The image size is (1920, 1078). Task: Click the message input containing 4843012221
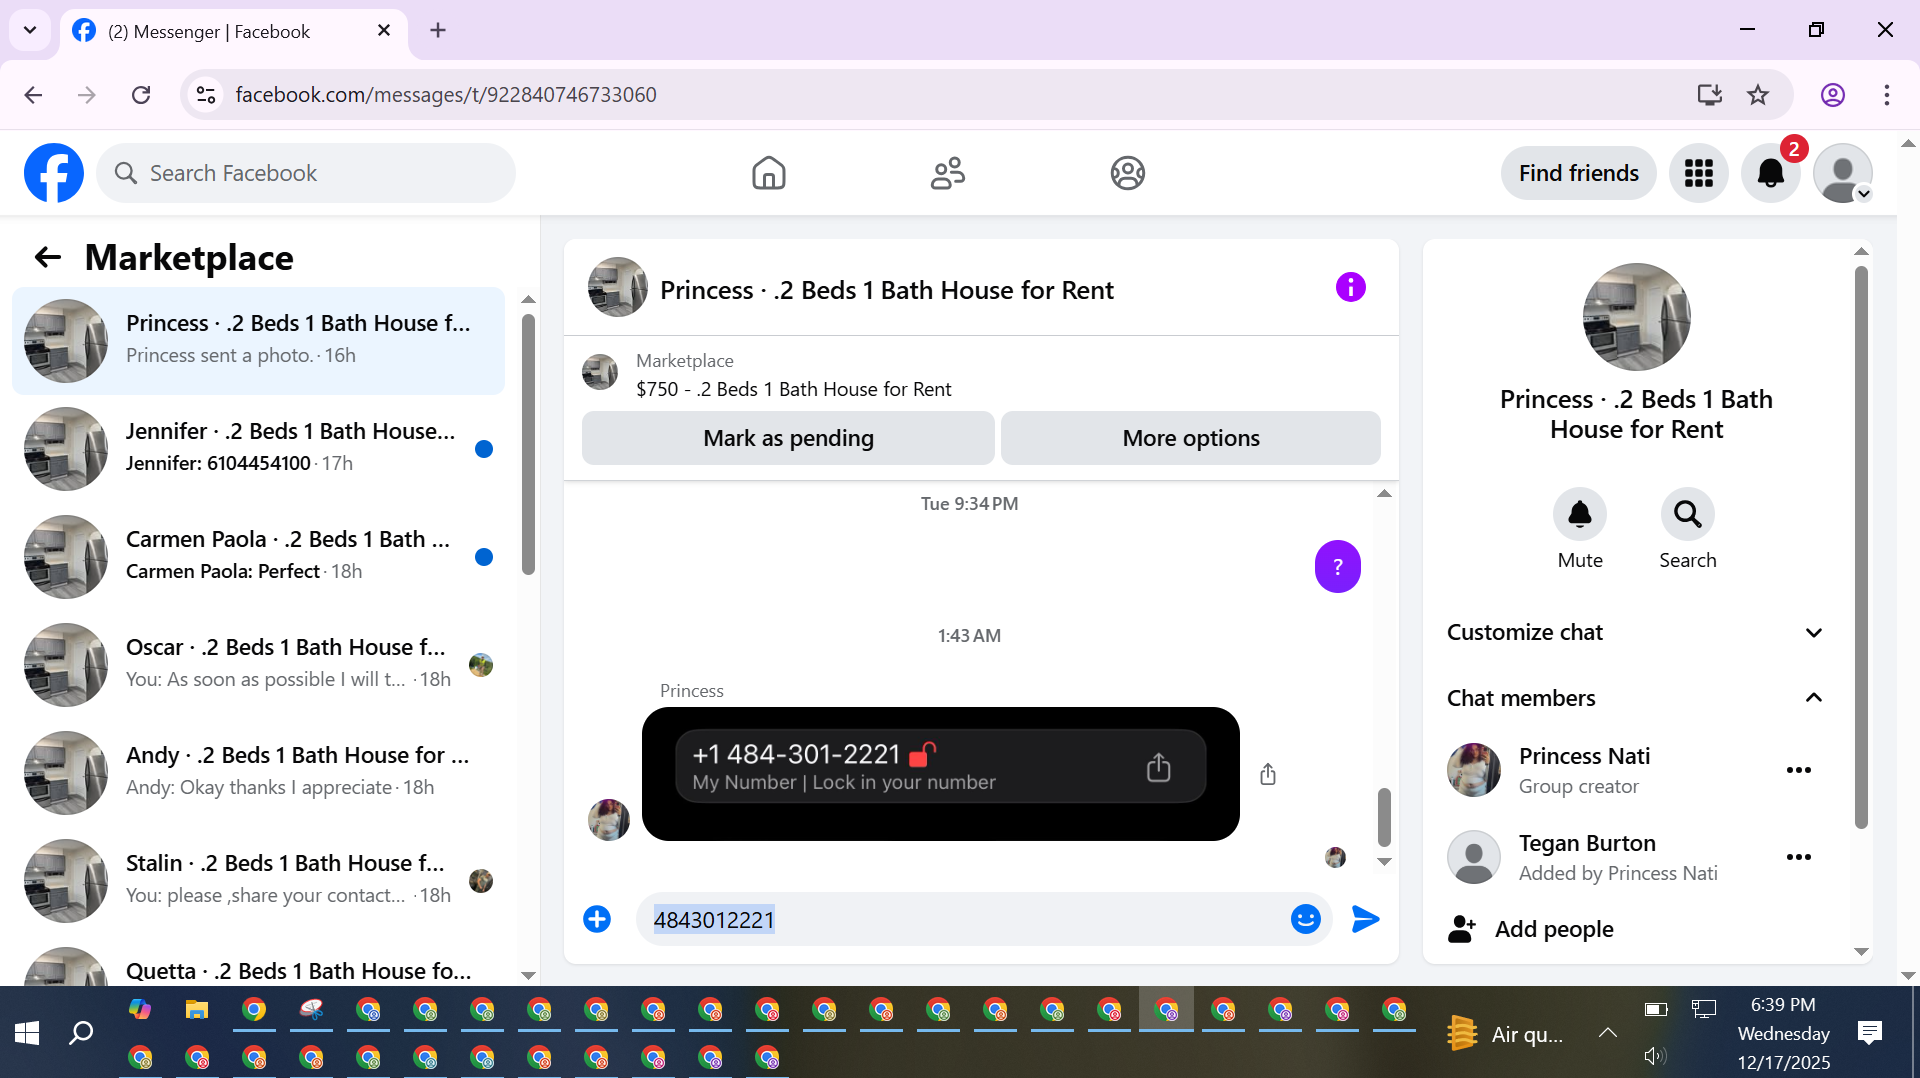tap(960, 919)
